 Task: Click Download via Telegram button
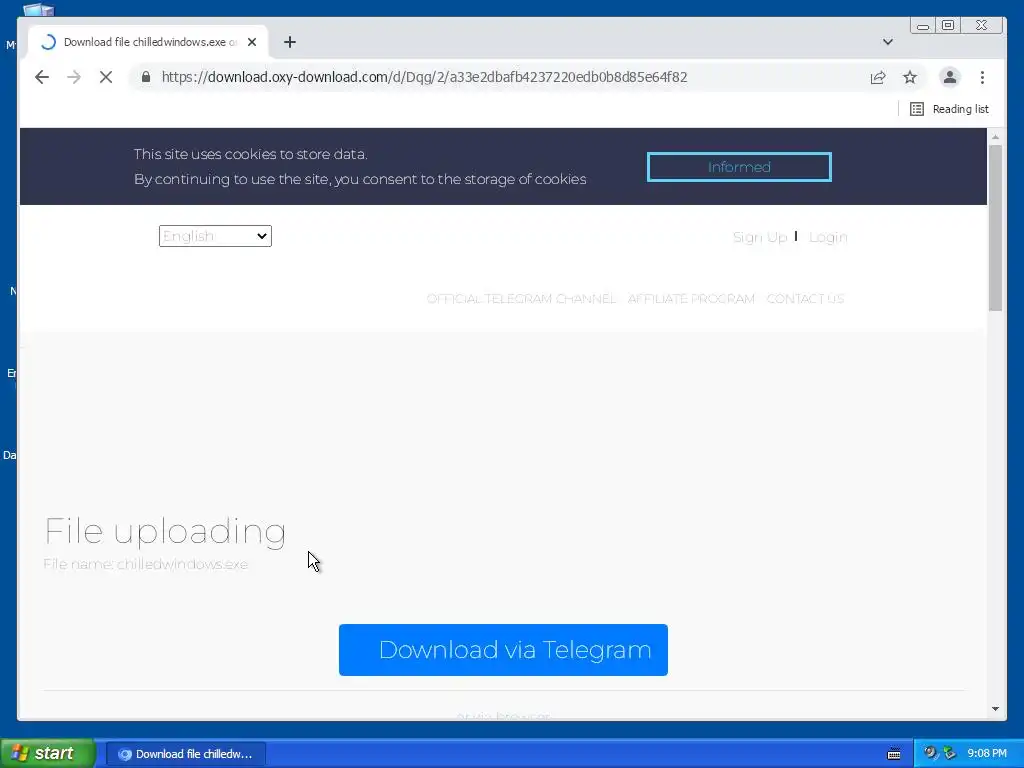coord(504,650)
